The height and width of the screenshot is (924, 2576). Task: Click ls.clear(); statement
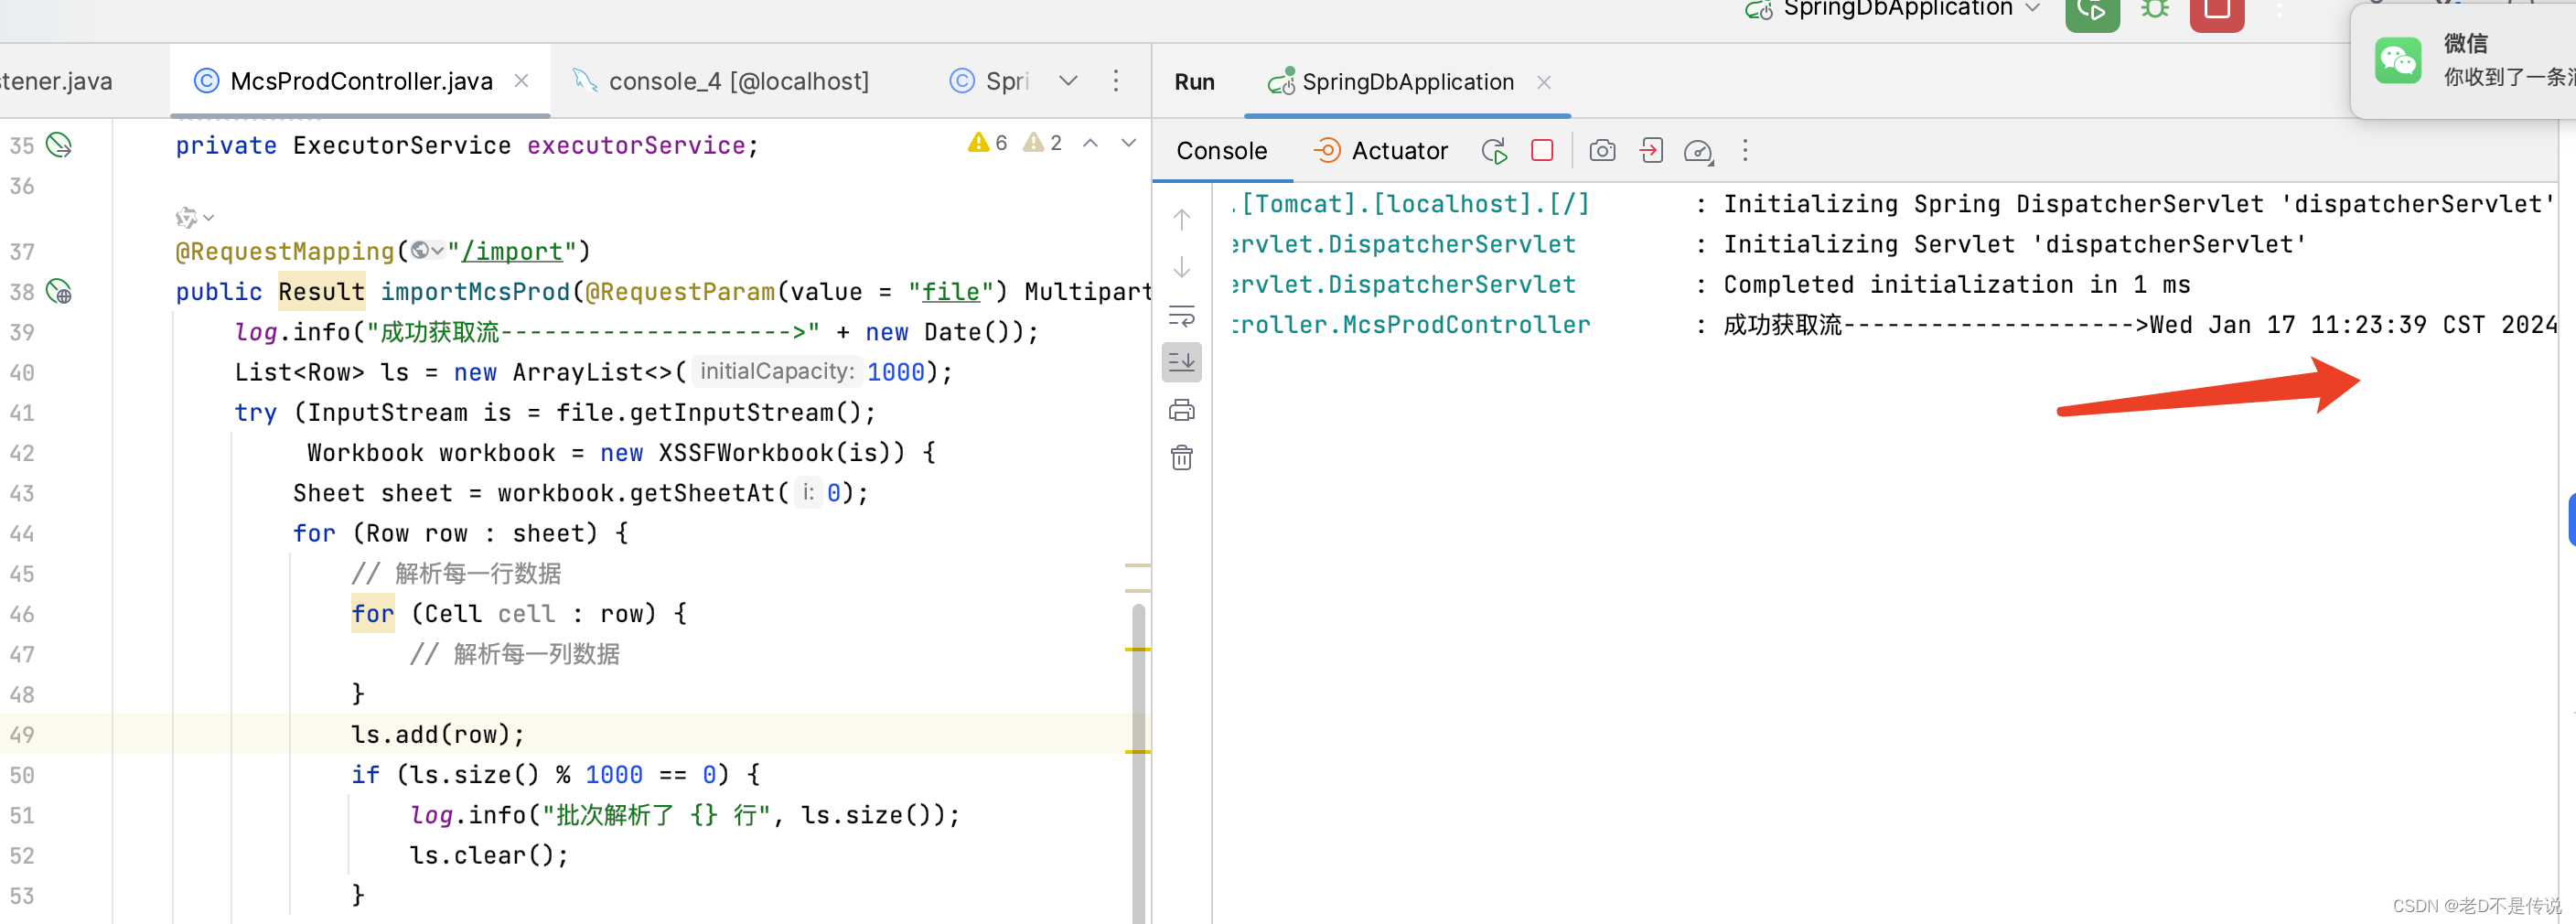coord(489,856)
